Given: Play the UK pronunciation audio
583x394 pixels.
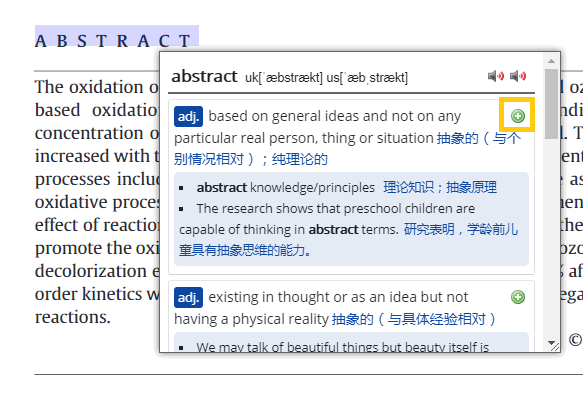Looking at the screenshot, I should pos(496,76).
